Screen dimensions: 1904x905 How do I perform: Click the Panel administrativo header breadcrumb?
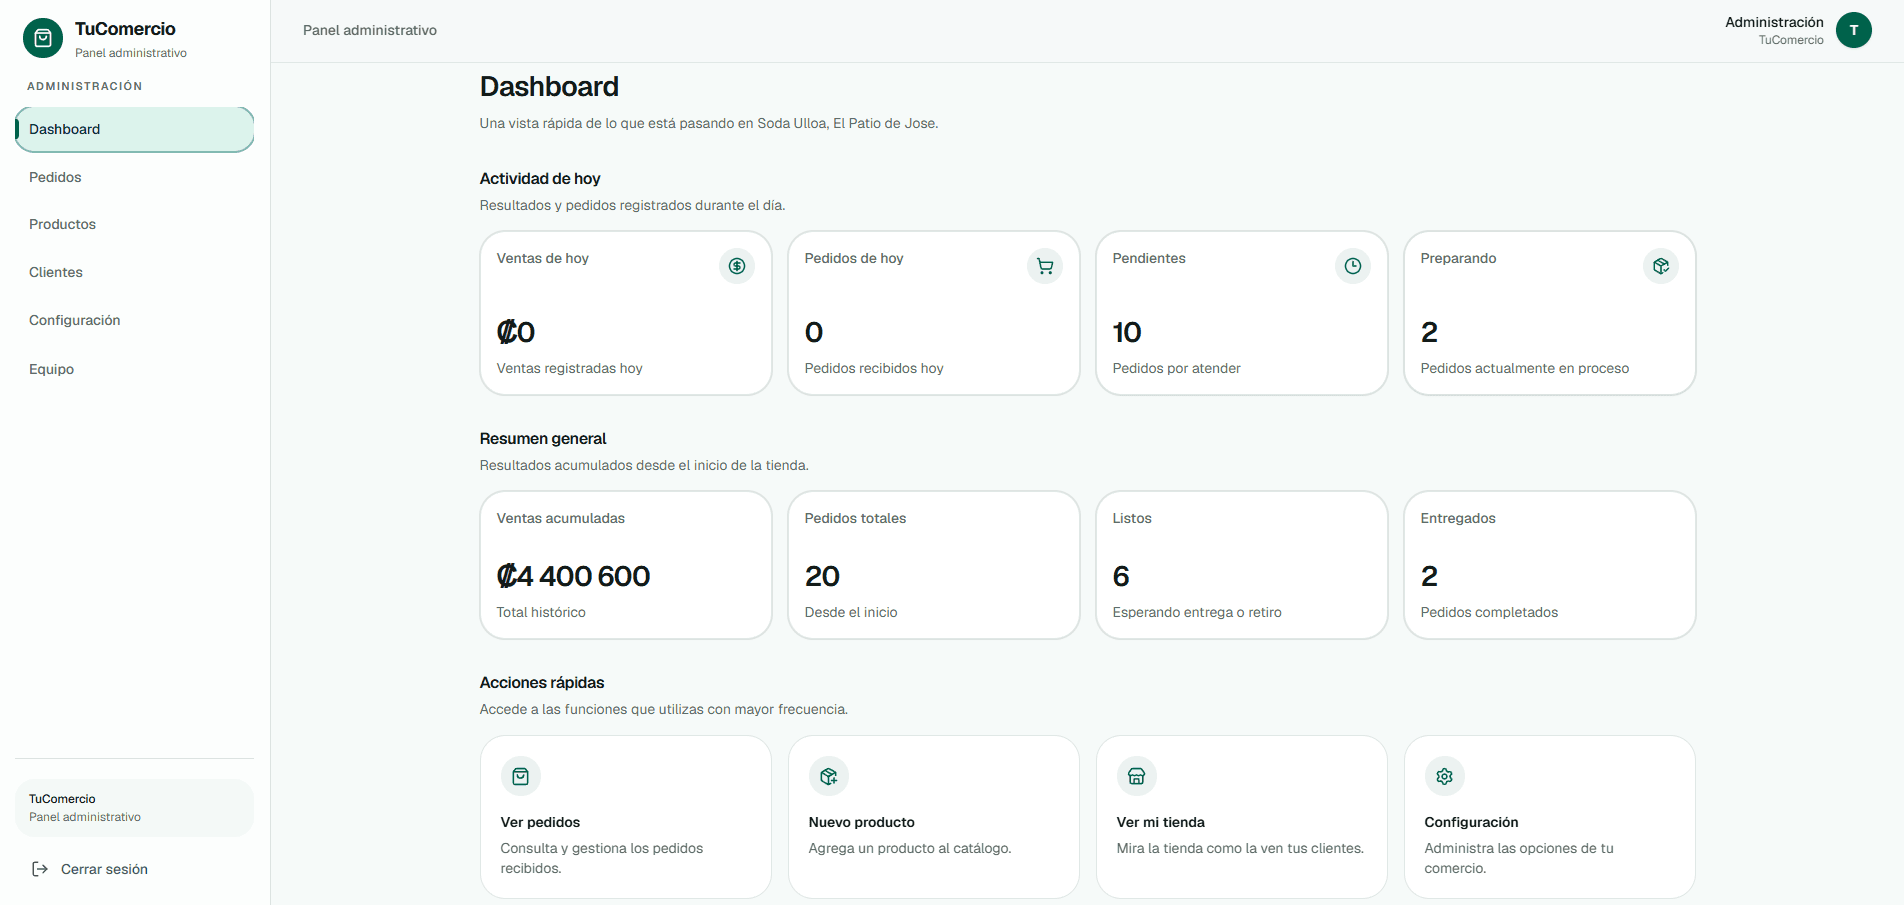pyautogui.click(x=370, y=30)
